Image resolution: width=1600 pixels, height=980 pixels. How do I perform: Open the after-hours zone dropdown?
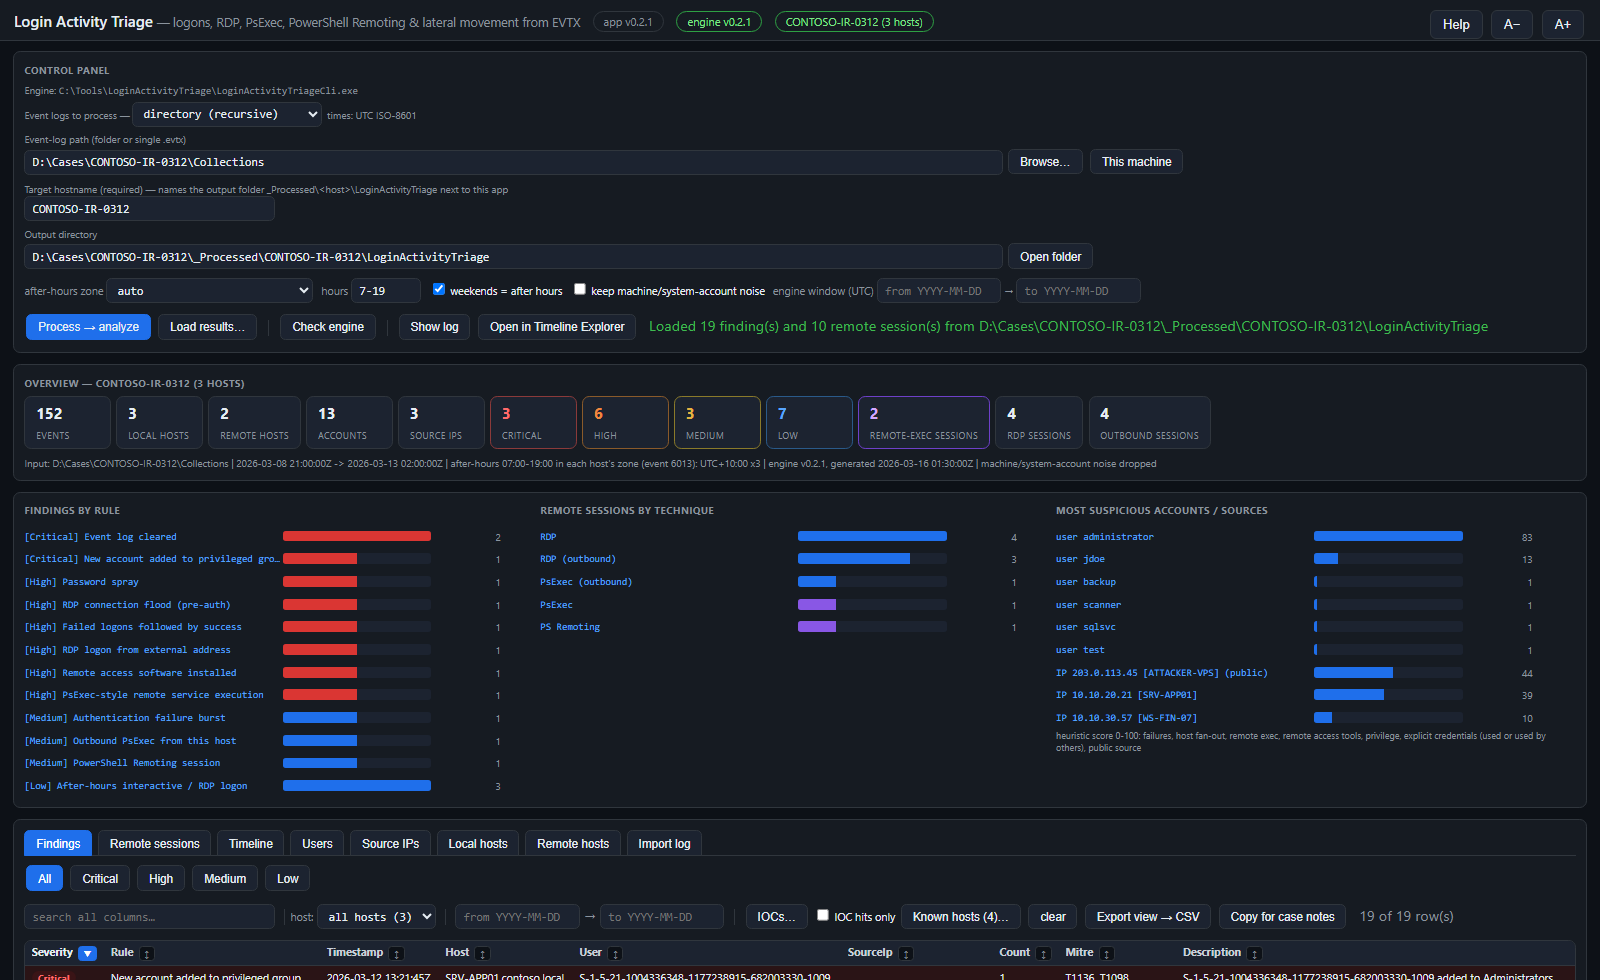point(210,291)
